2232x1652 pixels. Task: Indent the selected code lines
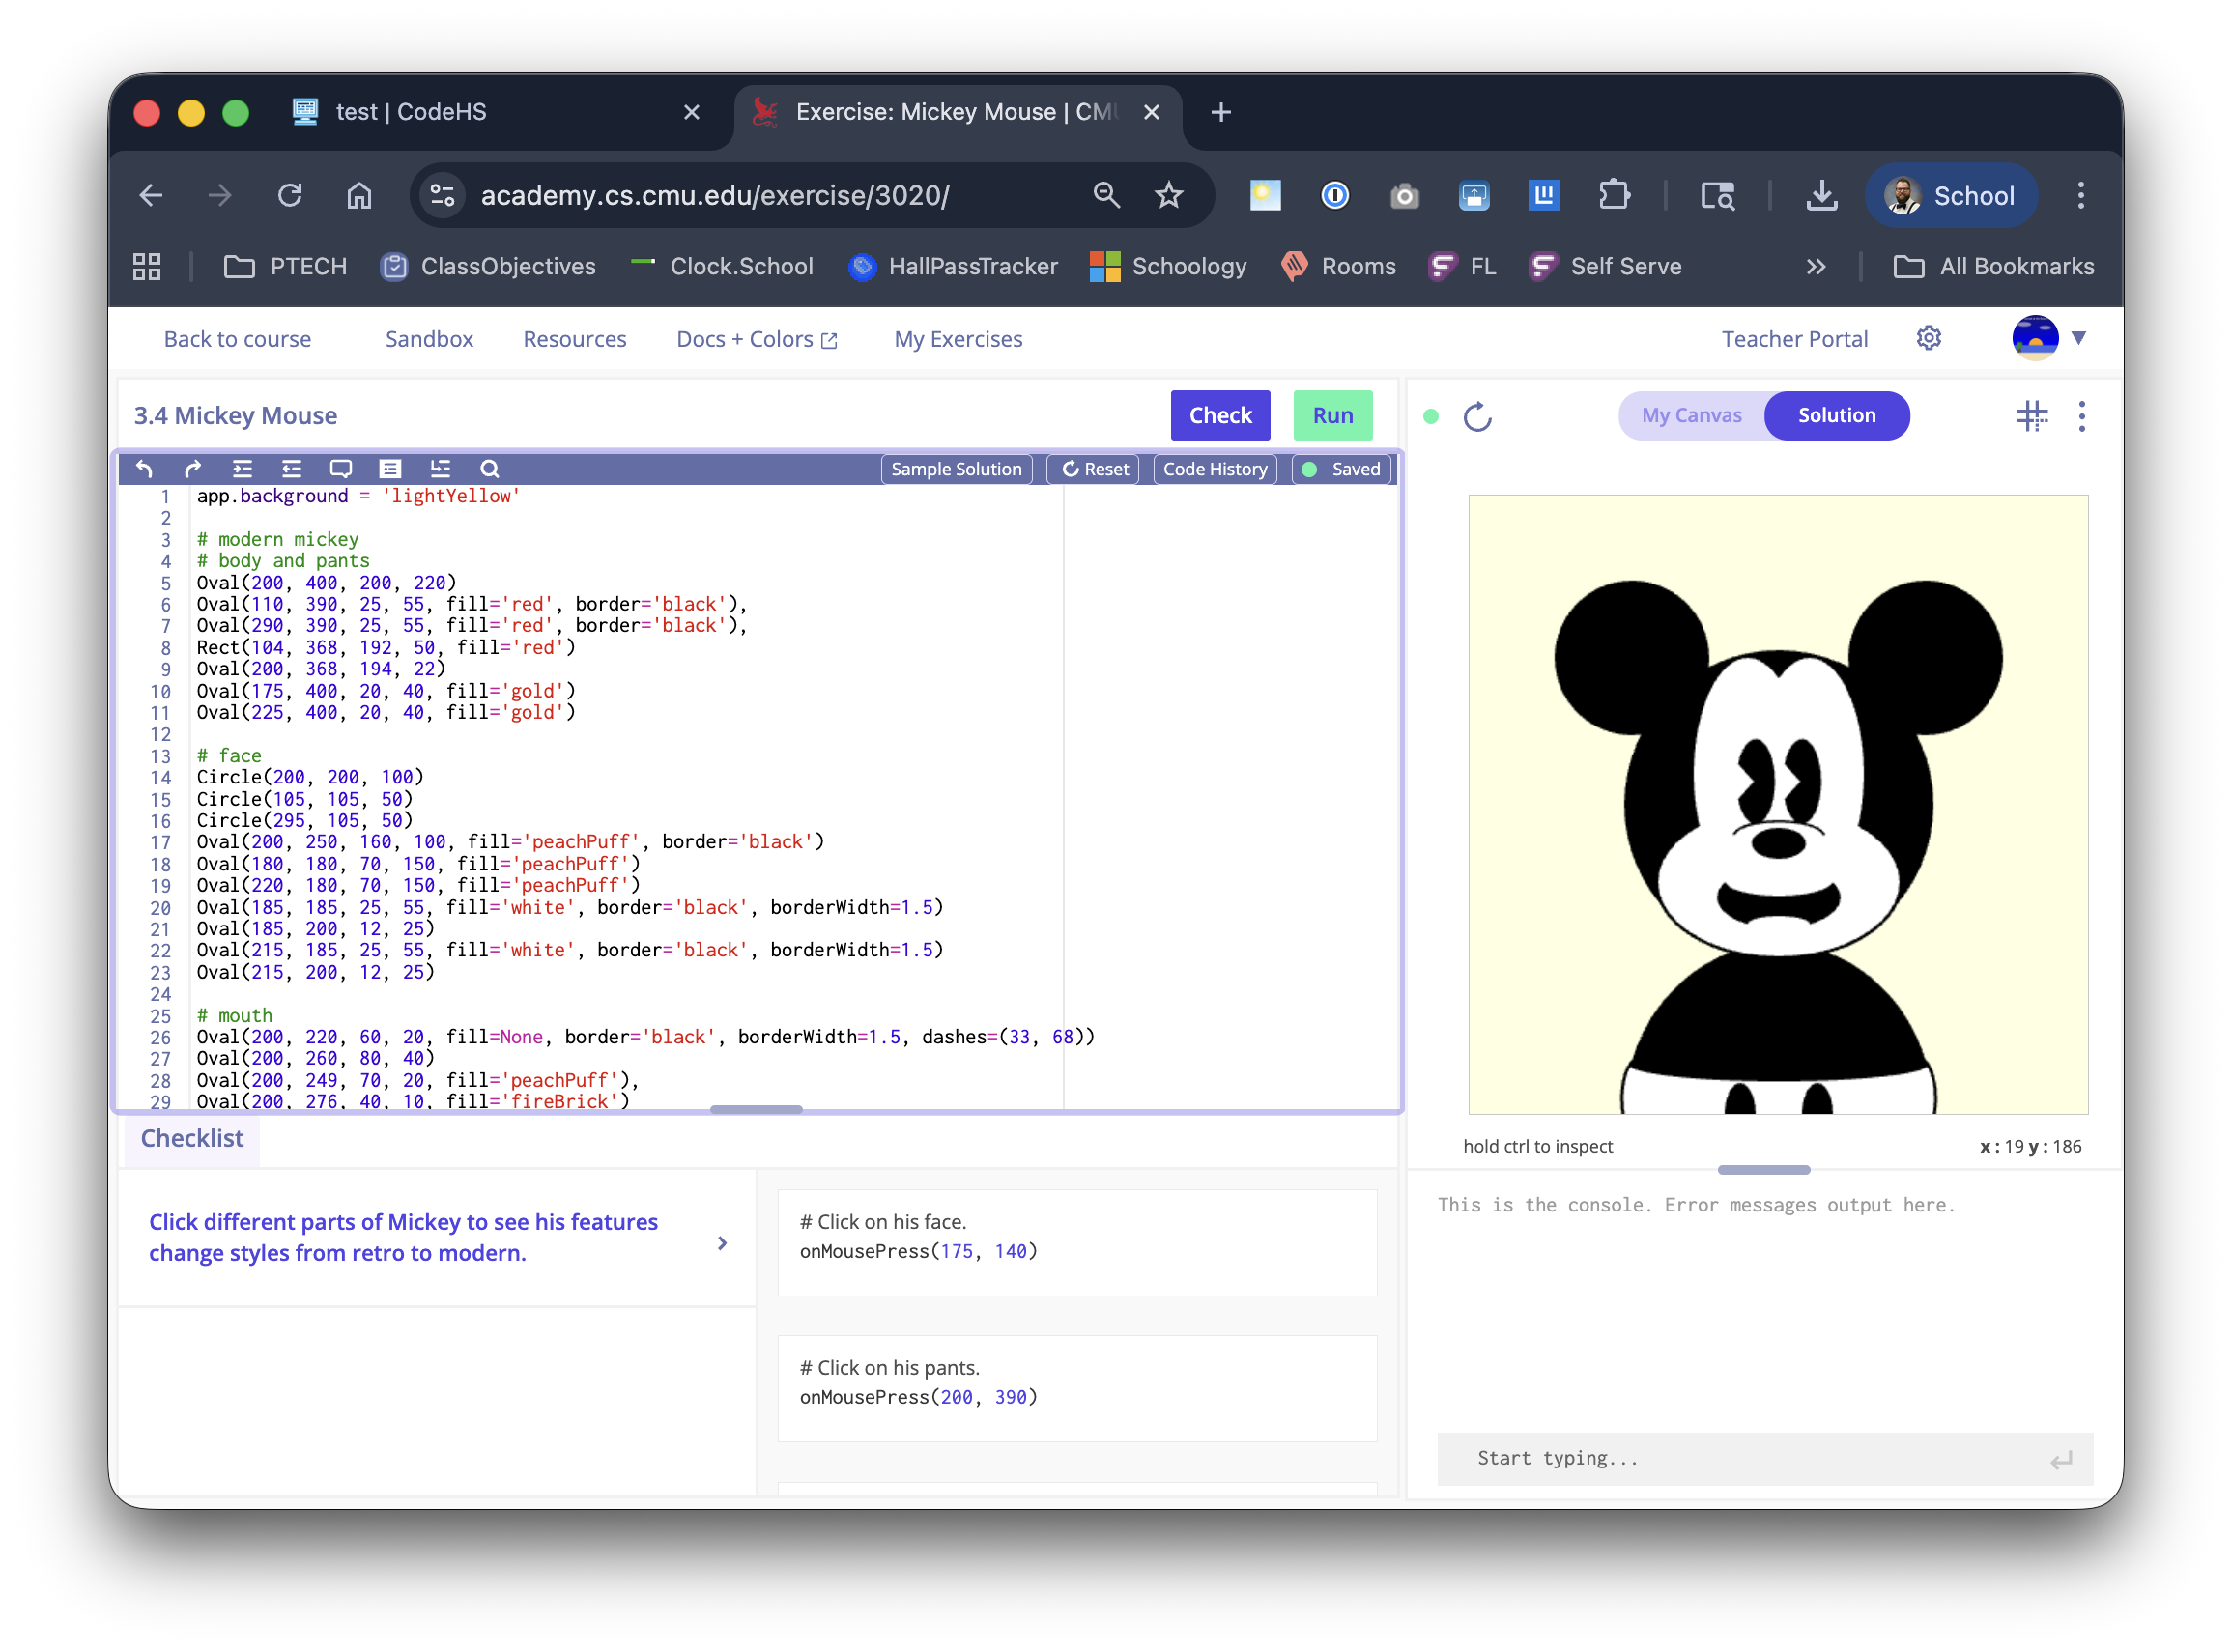(x=242, y=468)
